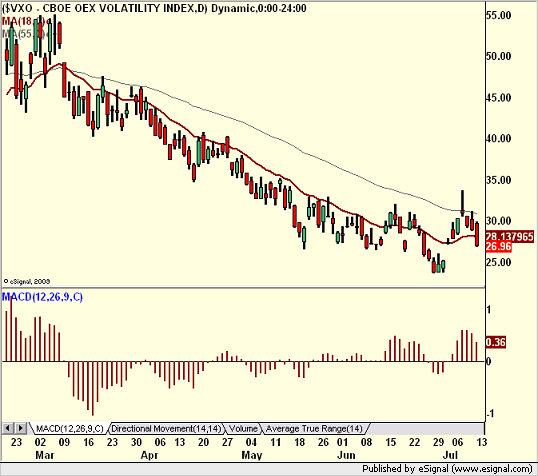
Task: Click the Jul month label on the time axis
Action: pos(451,455)
